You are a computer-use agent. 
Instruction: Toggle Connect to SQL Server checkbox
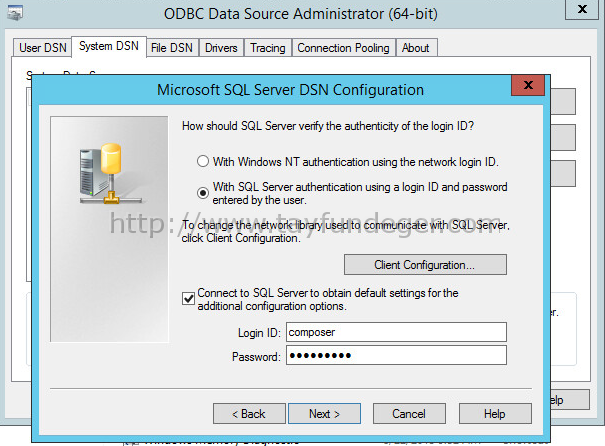pos(188,299)
